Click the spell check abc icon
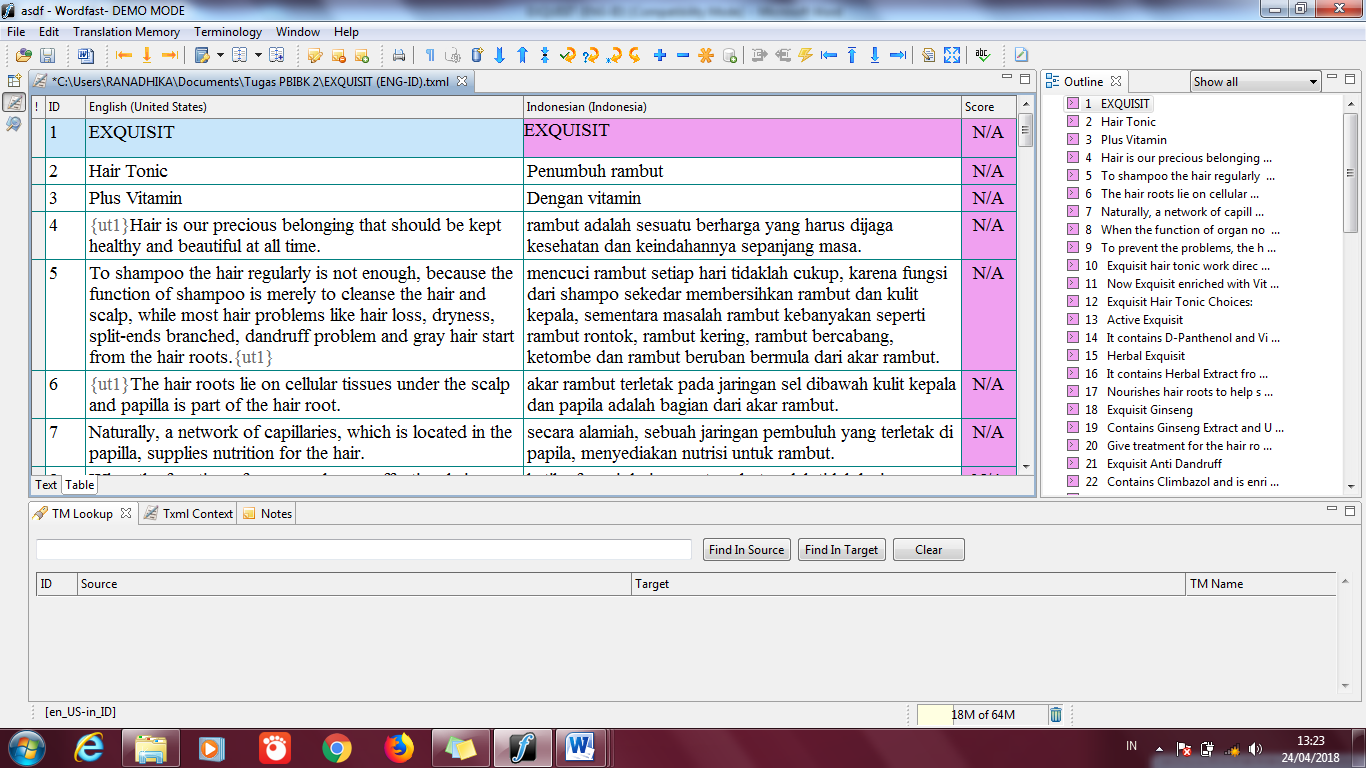The width and height of the screenshot is (1366, 768). [x=983, y=56]
